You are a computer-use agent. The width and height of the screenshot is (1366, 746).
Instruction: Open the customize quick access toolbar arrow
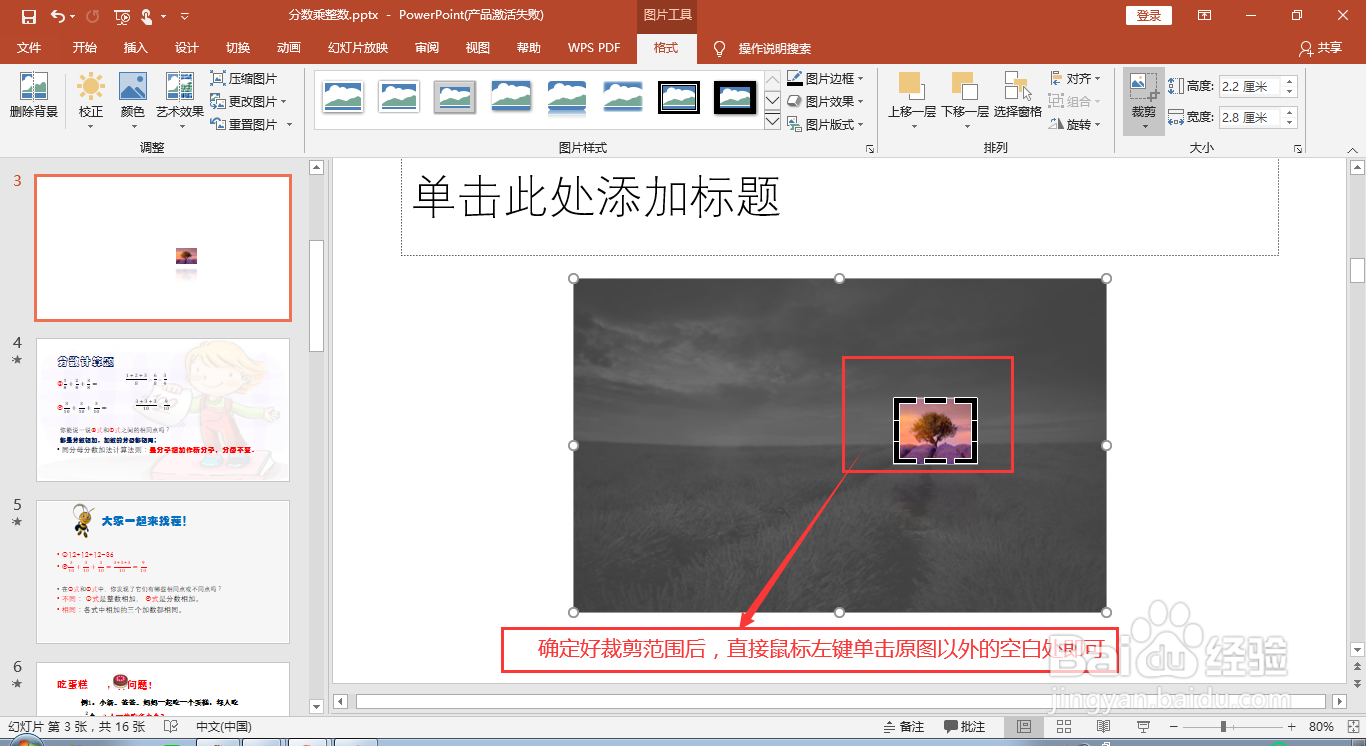[x=185, y=17]
